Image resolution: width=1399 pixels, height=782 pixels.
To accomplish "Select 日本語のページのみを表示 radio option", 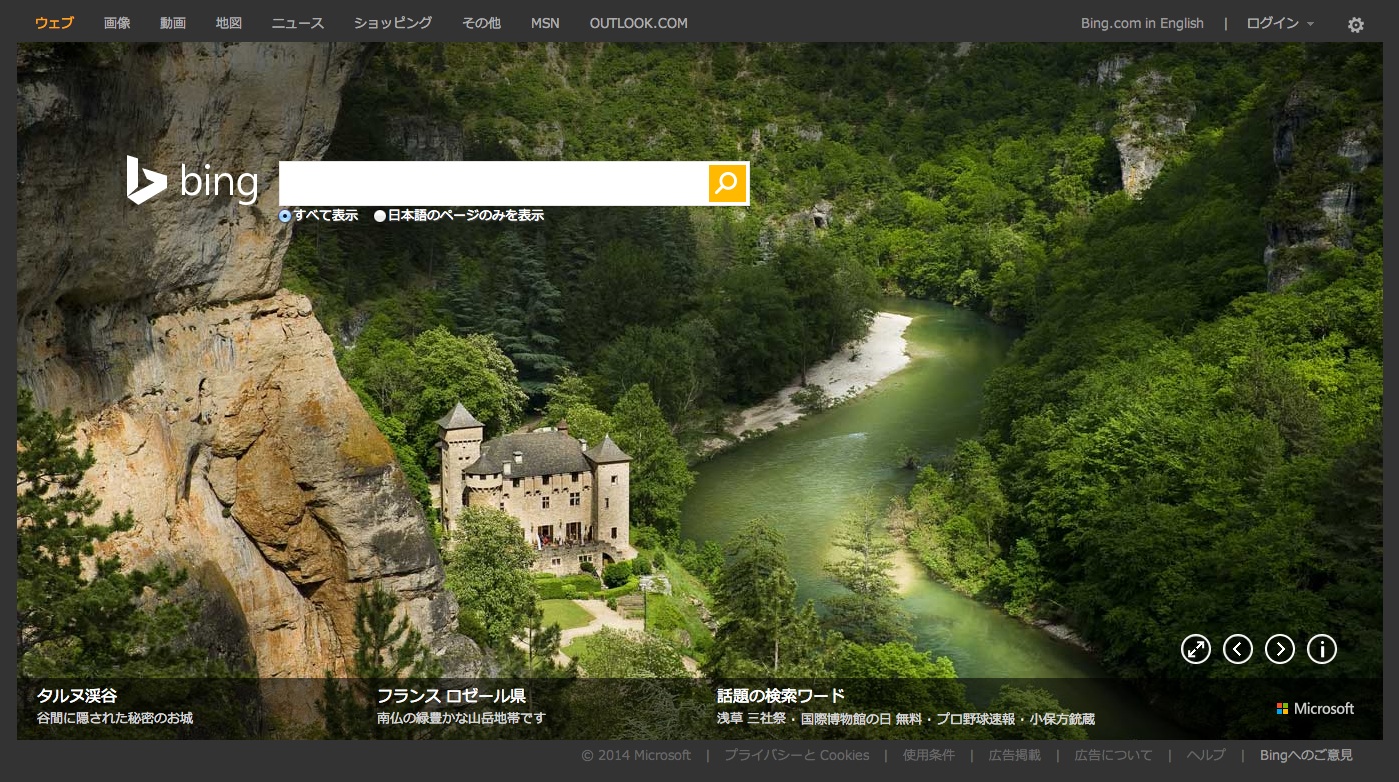I will pyautogui.click(x=380, y=216).
